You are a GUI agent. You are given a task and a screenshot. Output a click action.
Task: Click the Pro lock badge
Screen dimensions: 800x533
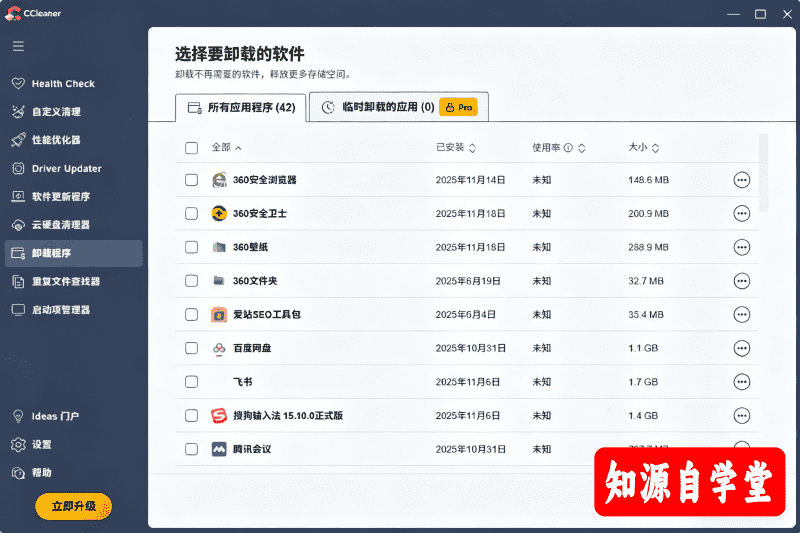(x=458, y=107)
